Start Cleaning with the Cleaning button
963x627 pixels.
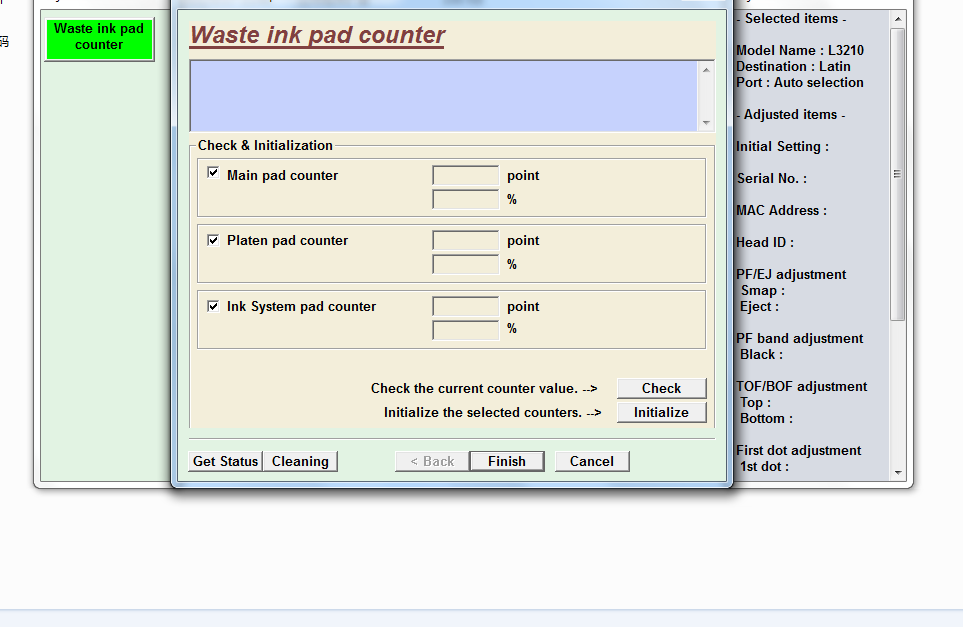click(x=300, y=461)
